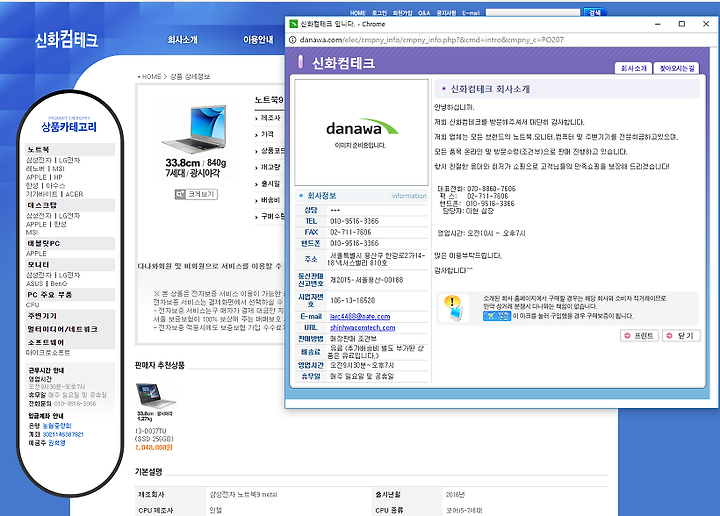Open the PC 주요 부품 category heading
Image resolution: width=720 pixels, height=516 pixels.
tap(50, 295)
